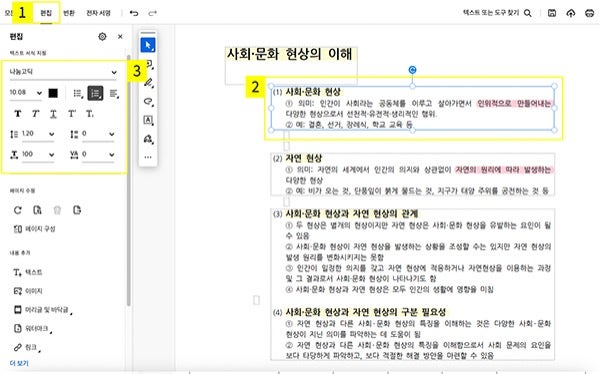Upload the file to cloud

pos(571,13)
